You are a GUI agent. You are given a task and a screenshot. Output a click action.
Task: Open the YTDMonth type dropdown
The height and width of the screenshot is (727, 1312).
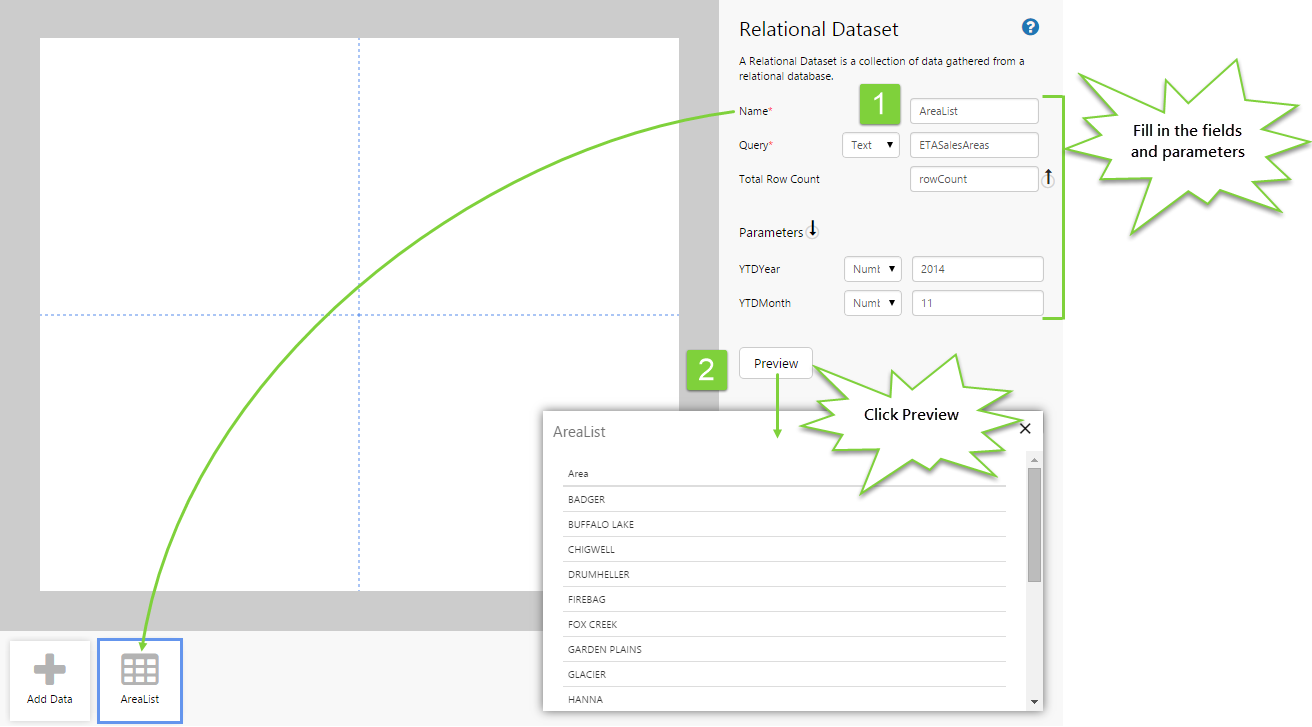[x=873, y=303]
